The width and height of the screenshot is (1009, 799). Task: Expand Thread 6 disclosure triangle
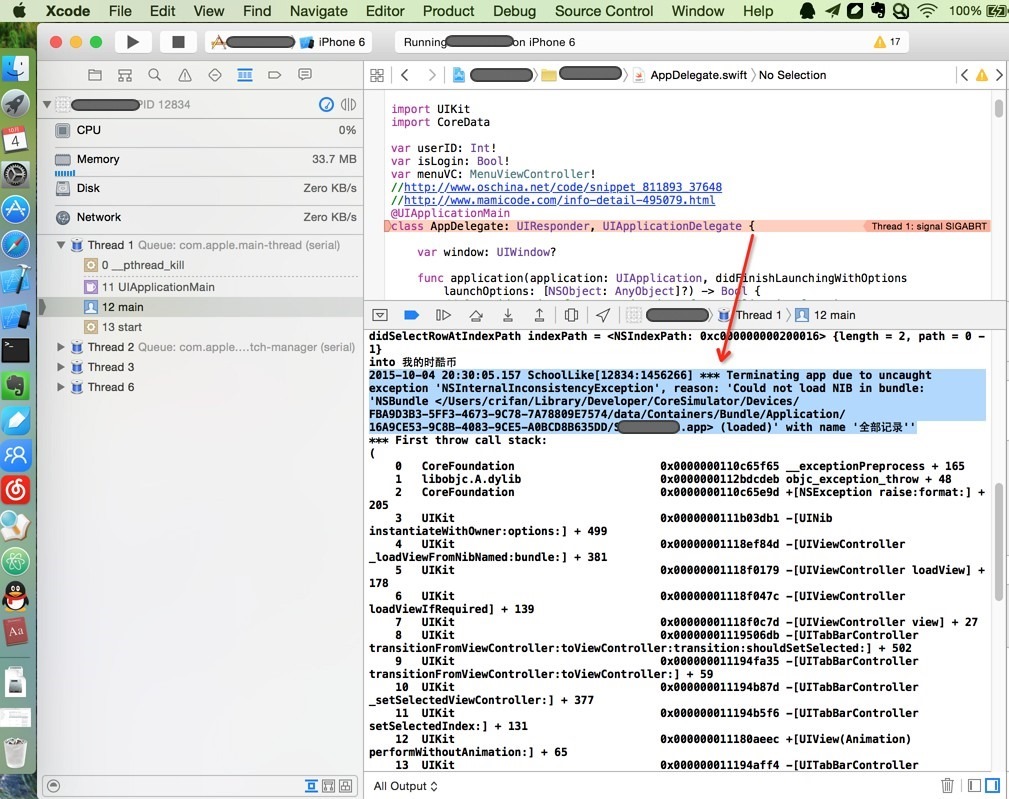click(60, 387)
